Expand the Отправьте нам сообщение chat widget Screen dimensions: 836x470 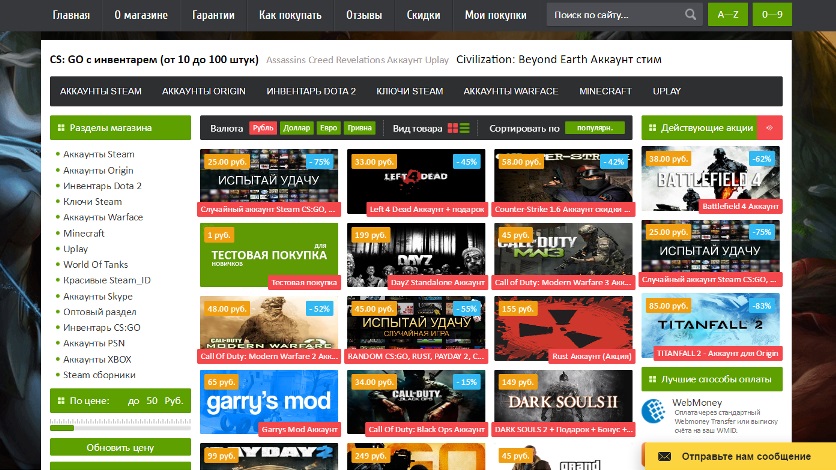coord(738,456)
